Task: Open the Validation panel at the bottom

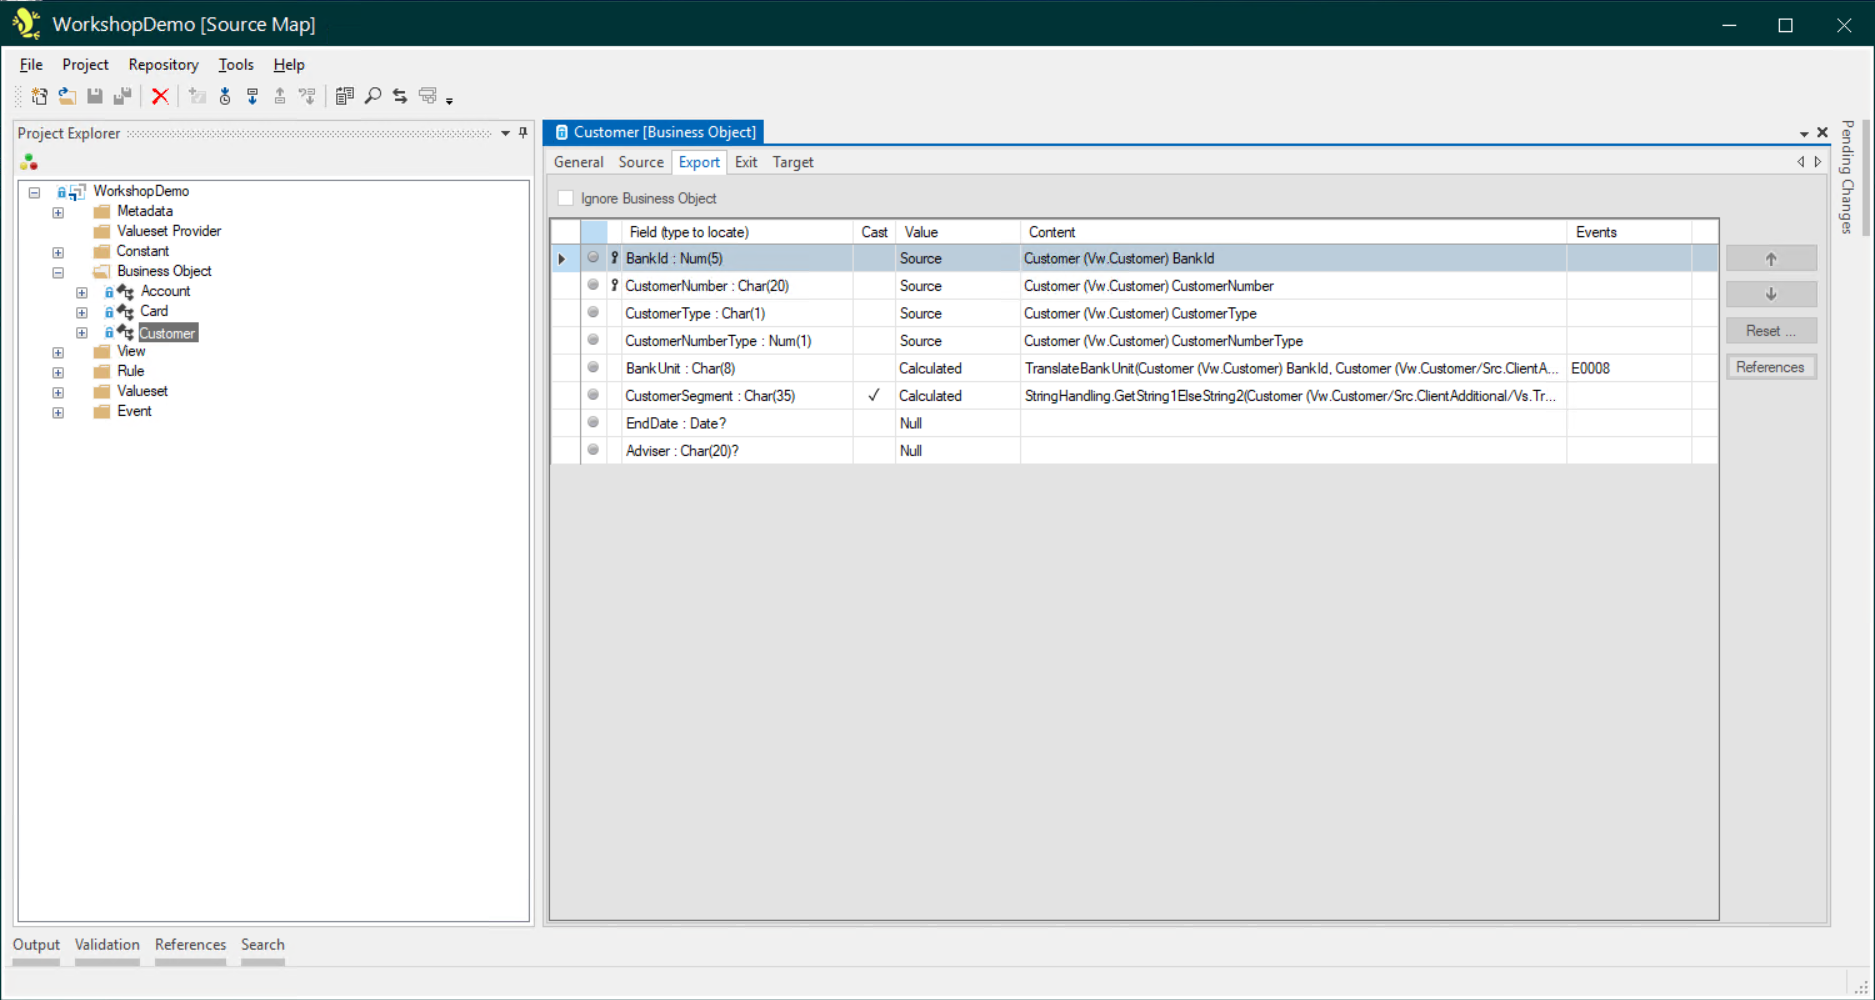Action: point(107,944)
